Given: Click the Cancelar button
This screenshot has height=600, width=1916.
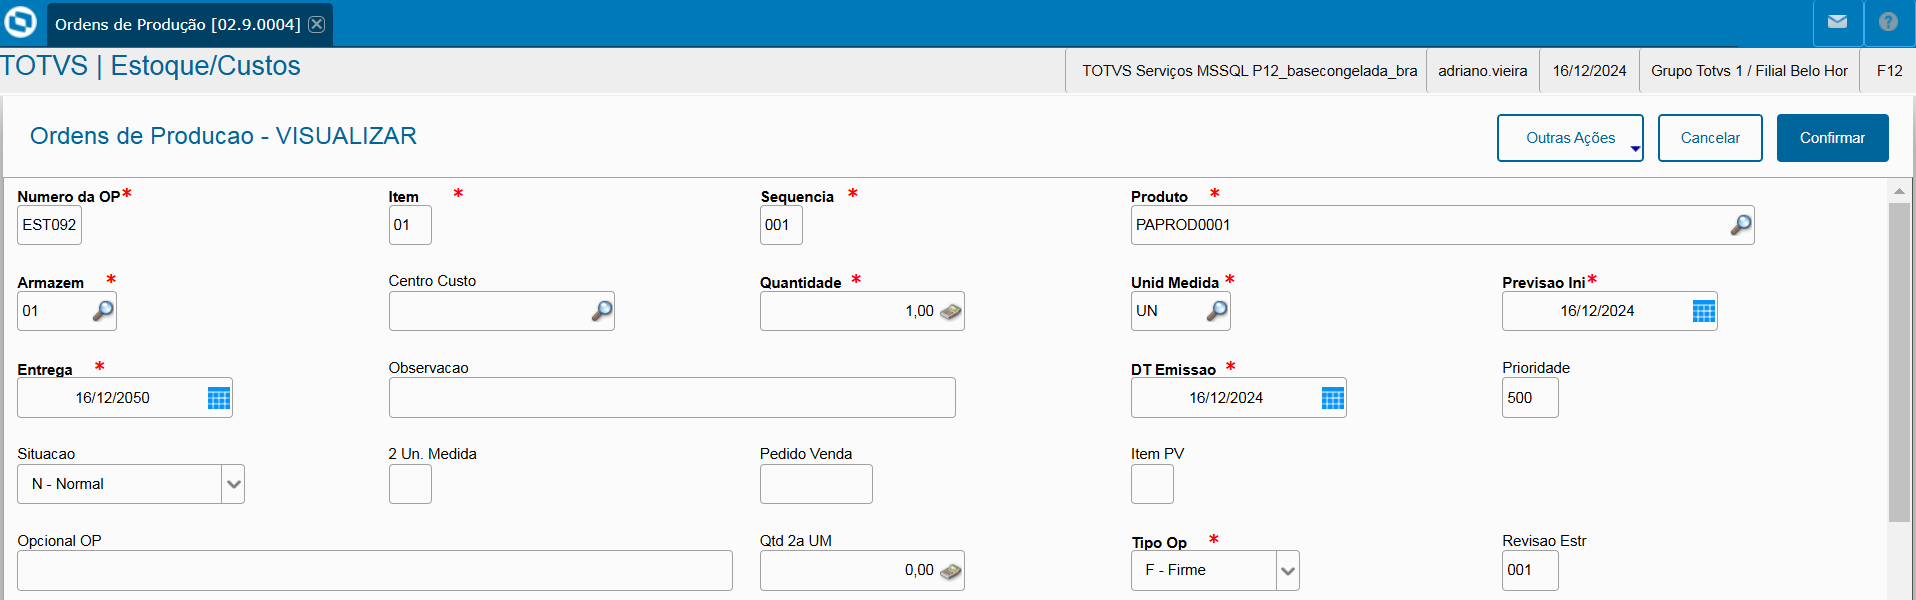Looking at the screenshot, I should (x=1709, y=138).
